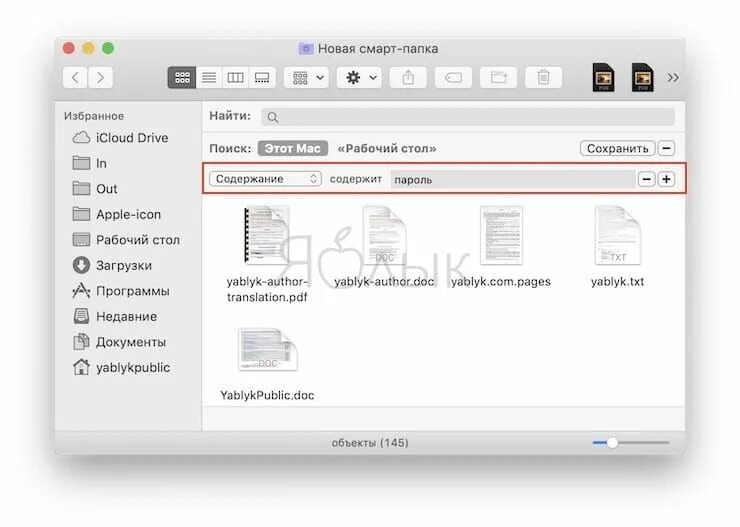Viewport: 740px width, 527px height.
Task: Select yablyk.com.pages file icon
Action: click(501, 235)
